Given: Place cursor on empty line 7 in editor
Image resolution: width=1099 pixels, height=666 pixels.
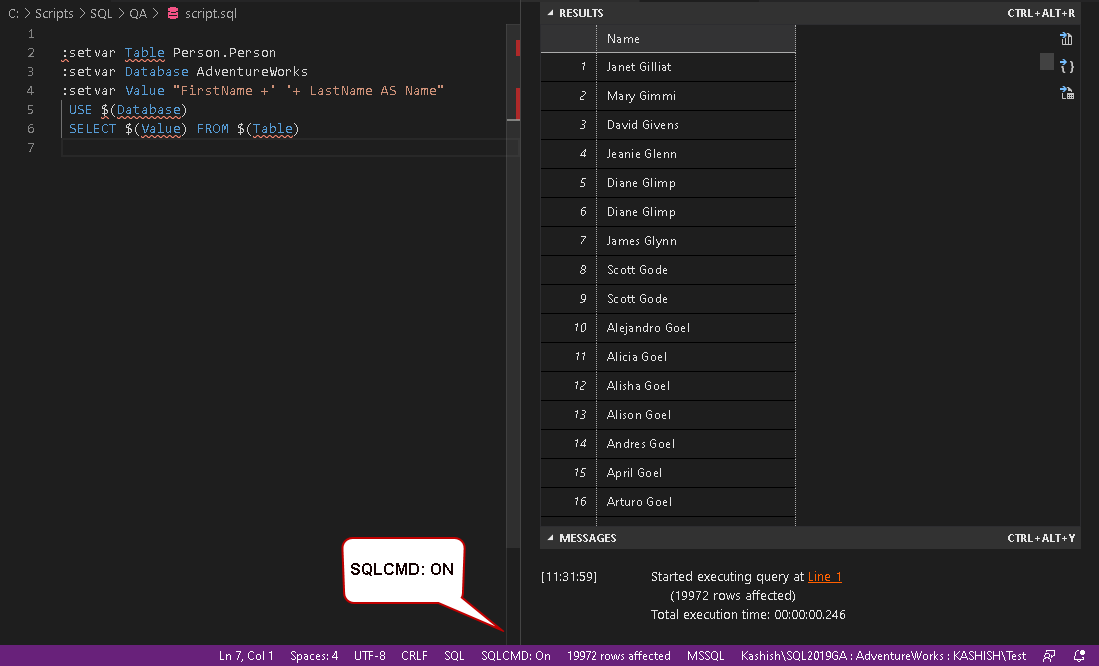Looking at the screenshot, I should point(289,148).
